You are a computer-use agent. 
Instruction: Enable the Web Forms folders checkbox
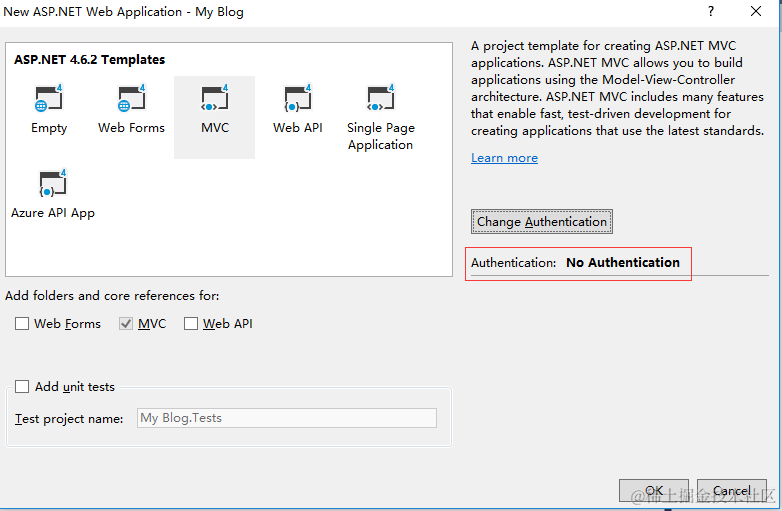tap(22, 324)
